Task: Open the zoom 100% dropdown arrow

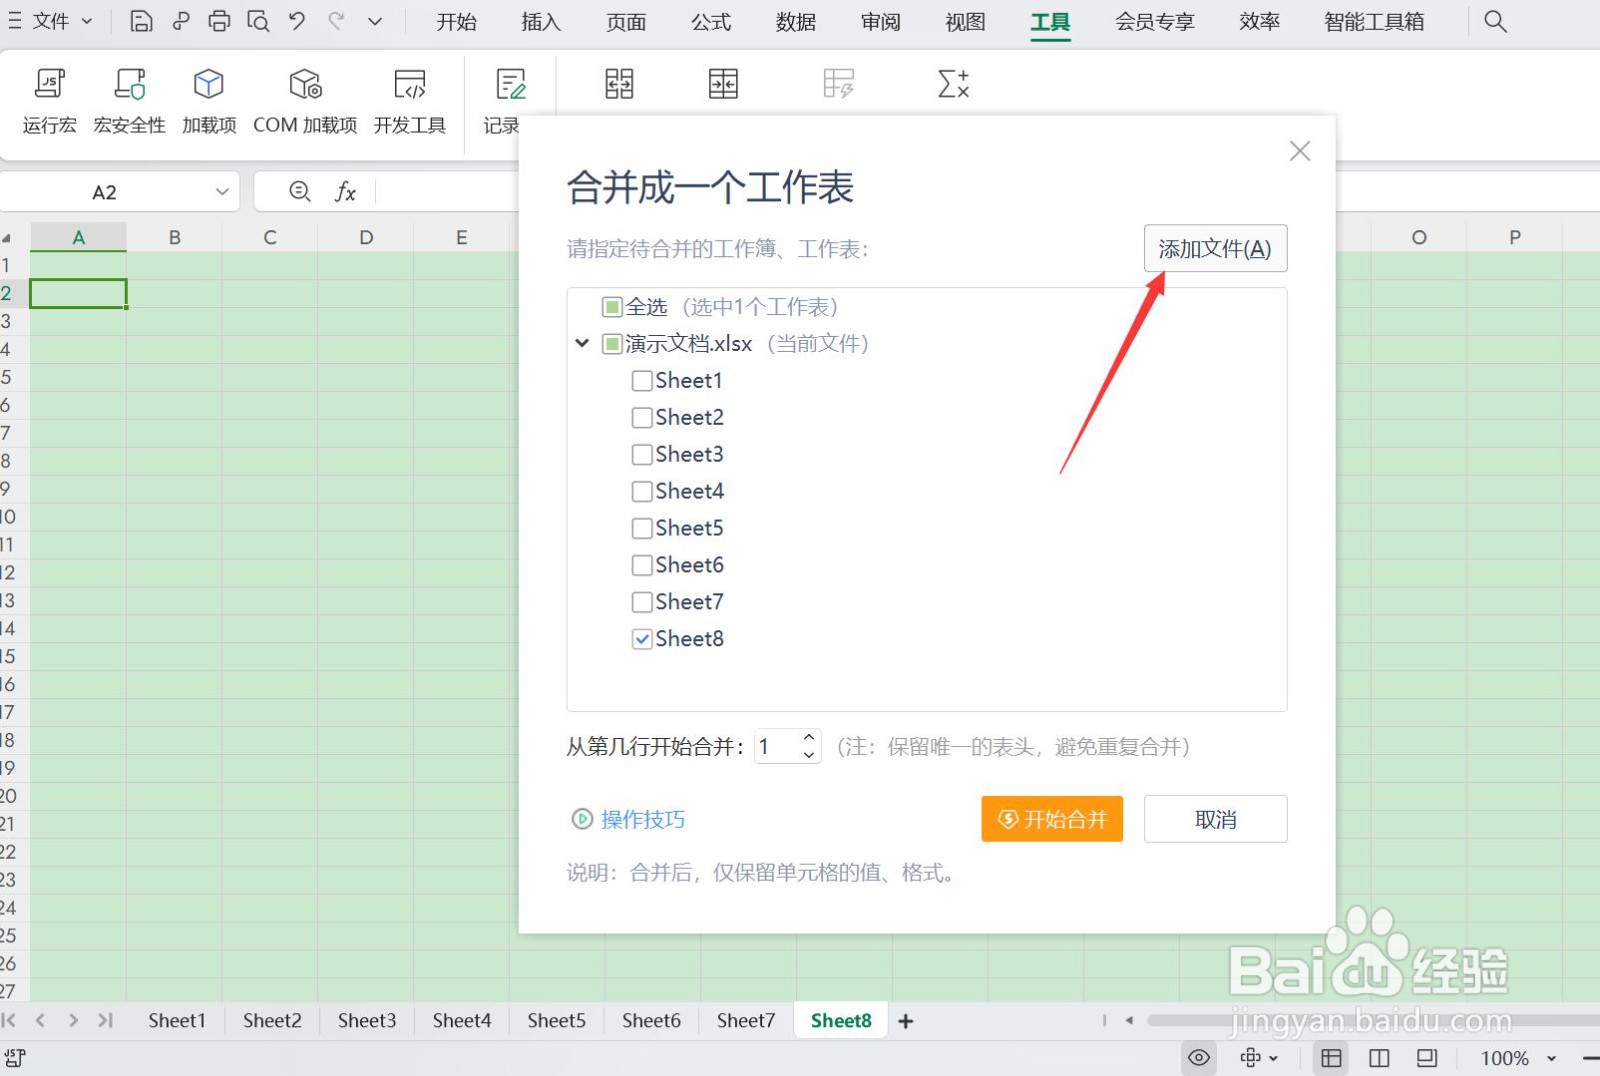Action: tap(1552, 1058)
